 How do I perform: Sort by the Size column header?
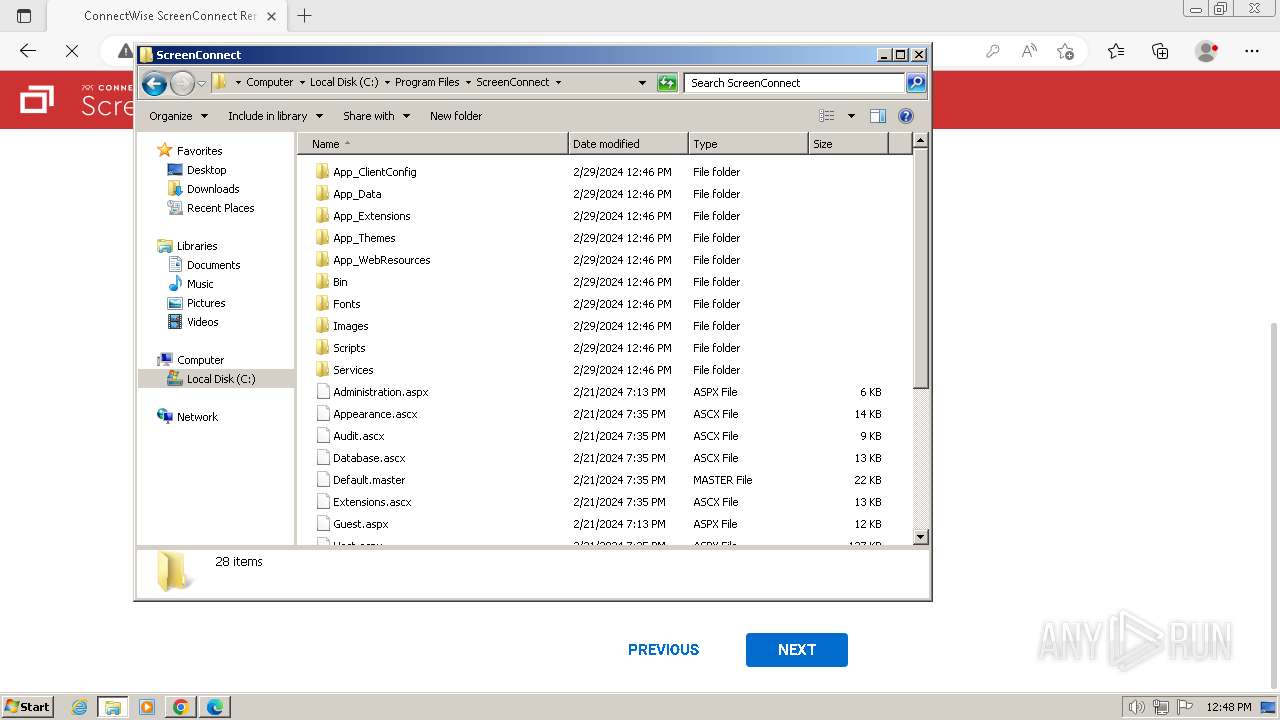(x=848, y=144)
